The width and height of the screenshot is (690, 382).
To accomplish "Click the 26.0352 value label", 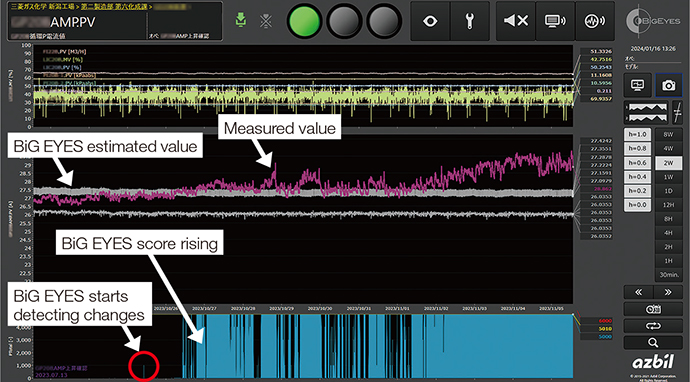I will pos(596,236).
